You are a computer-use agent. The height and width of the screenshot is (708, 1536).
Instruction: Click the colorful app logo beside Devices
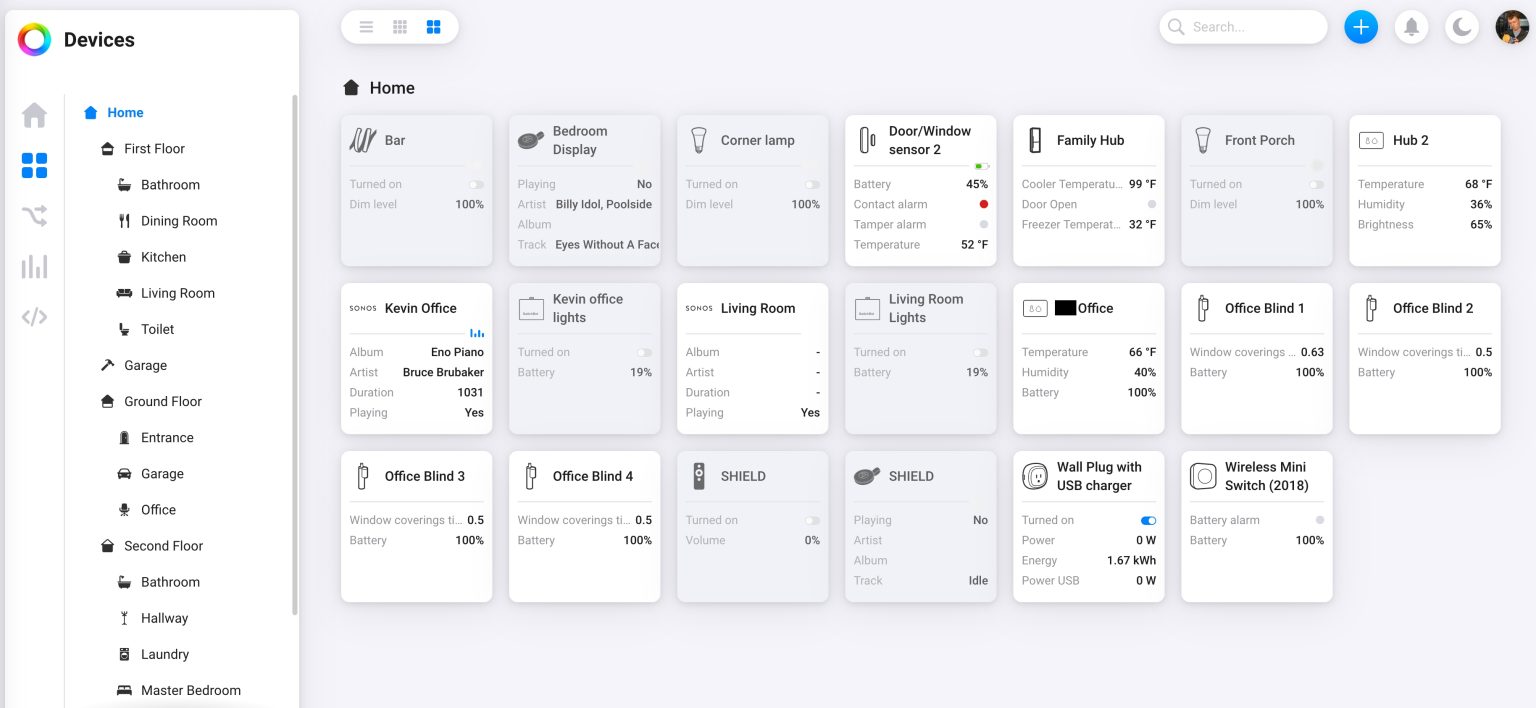pos(33,39)
